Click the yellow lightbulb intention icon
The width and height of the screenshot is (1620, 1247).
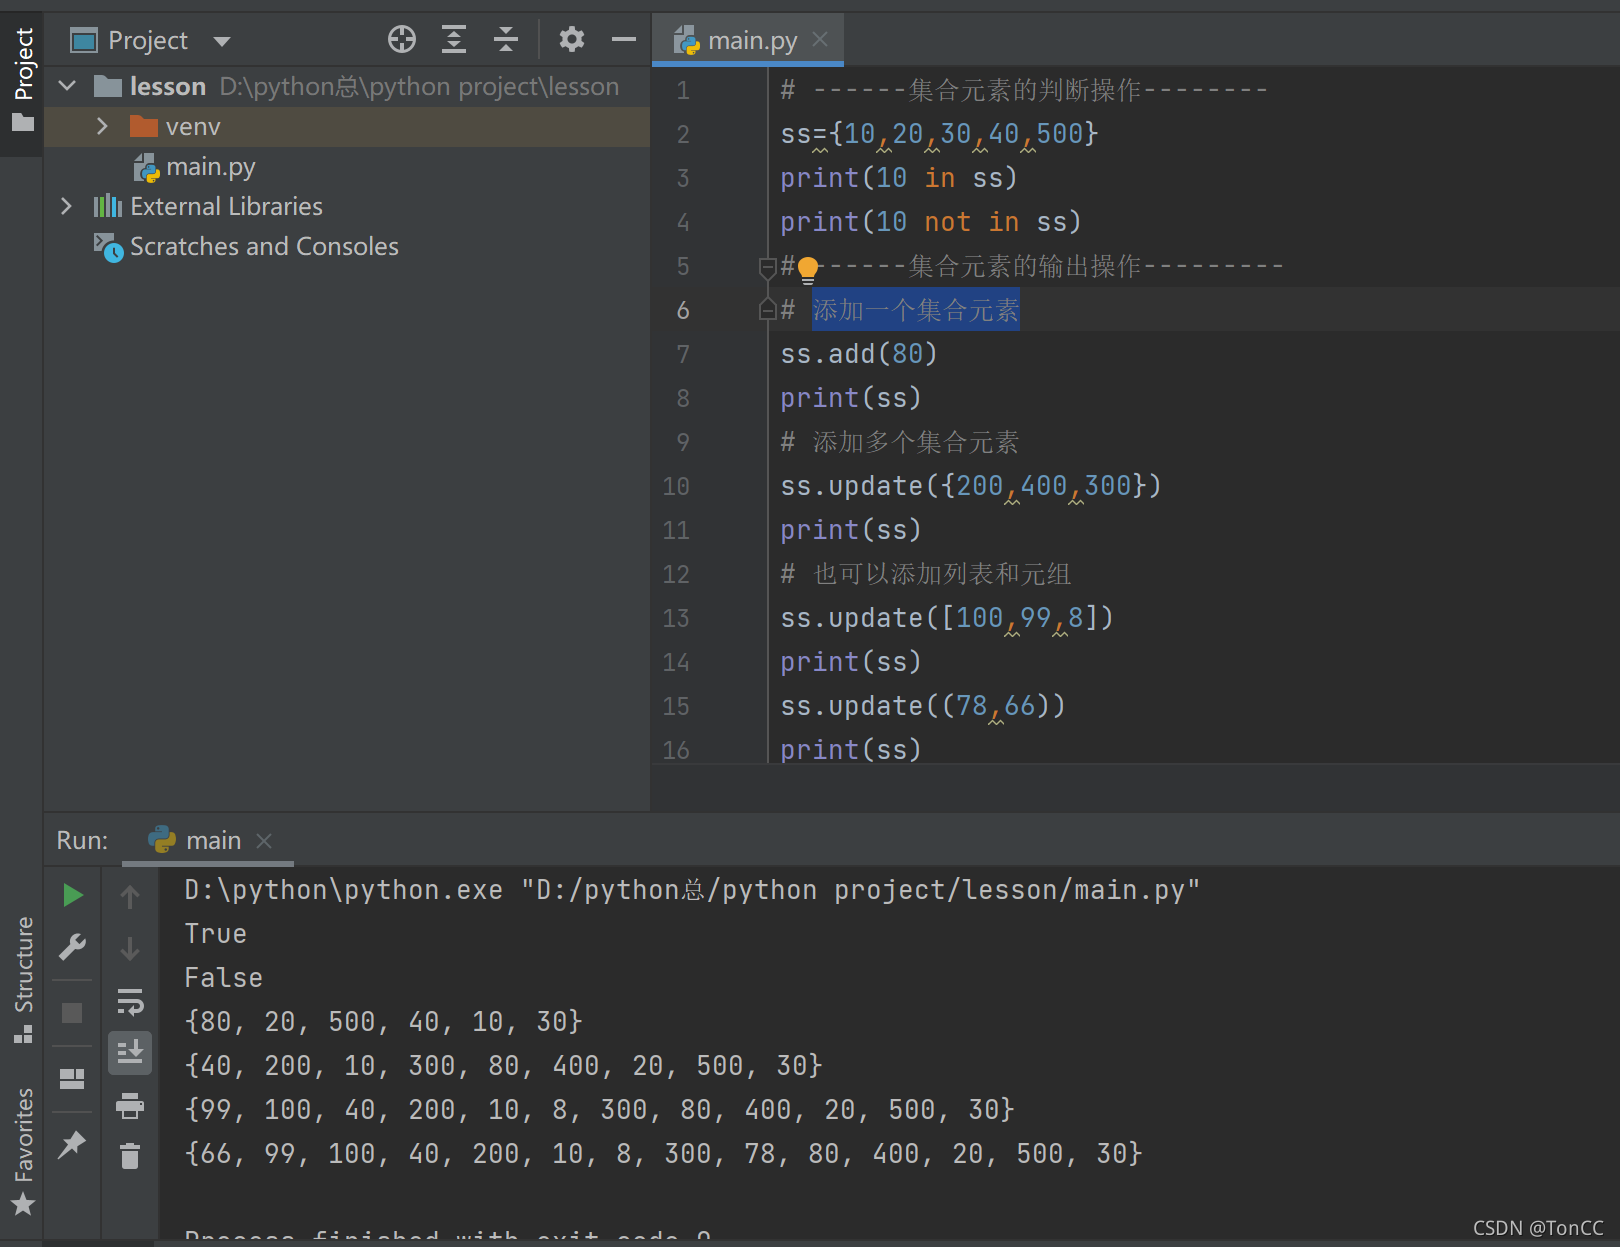[x=808, y=268]
